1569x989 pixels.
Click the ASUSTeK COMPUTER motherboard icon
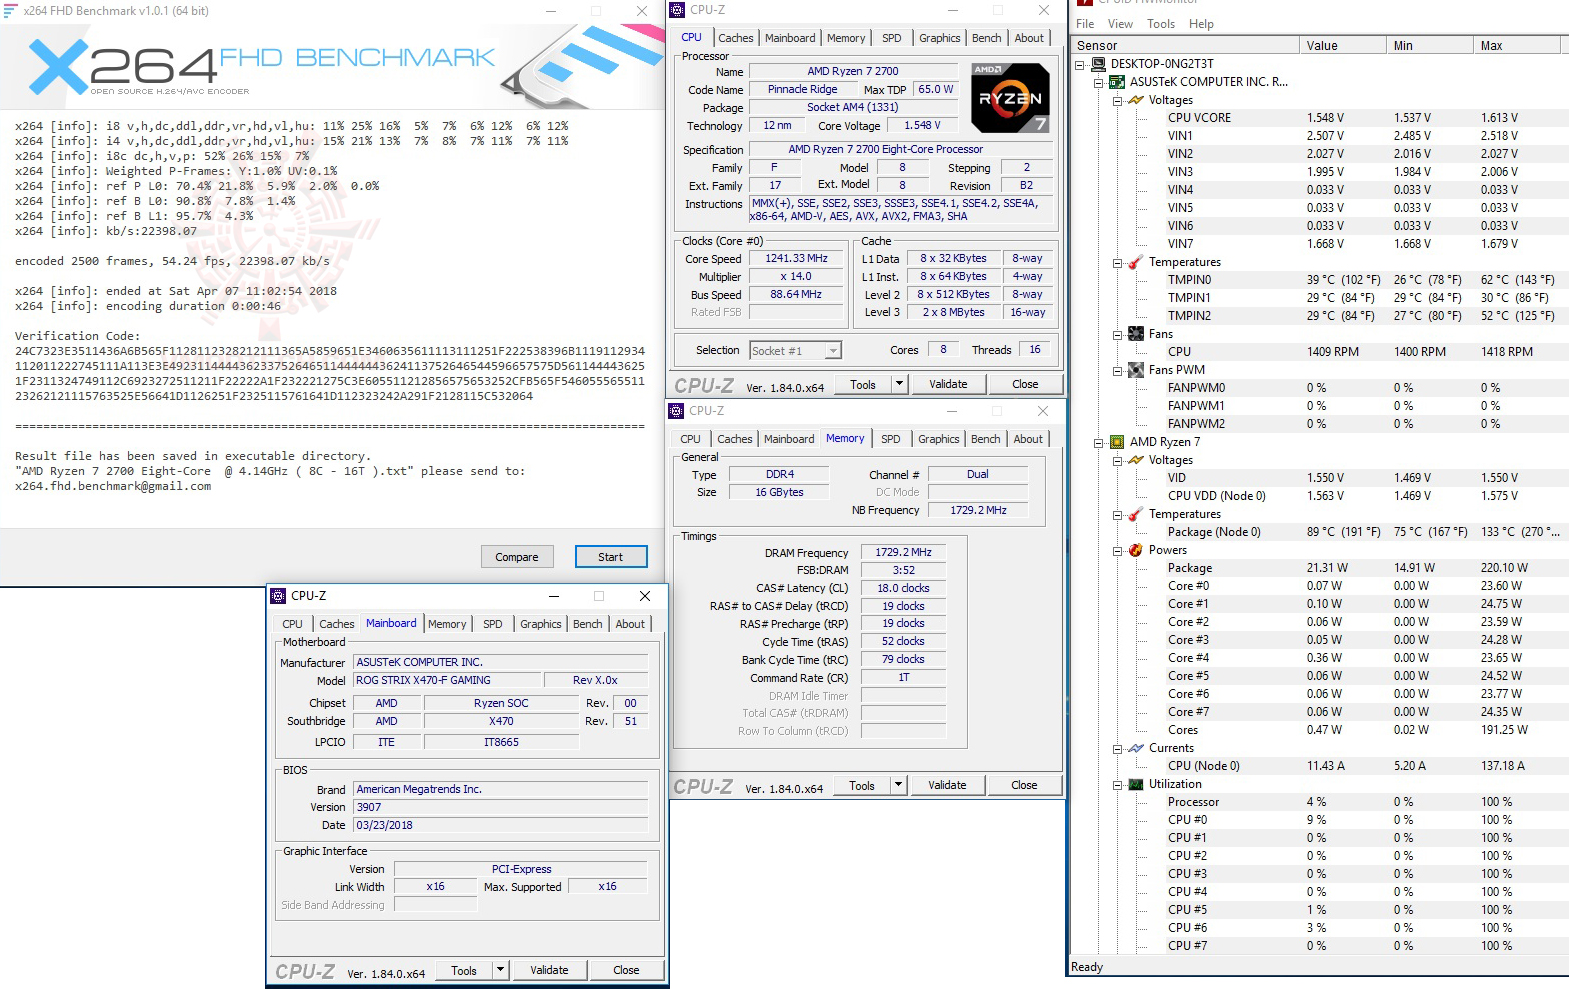(1117, 82)
